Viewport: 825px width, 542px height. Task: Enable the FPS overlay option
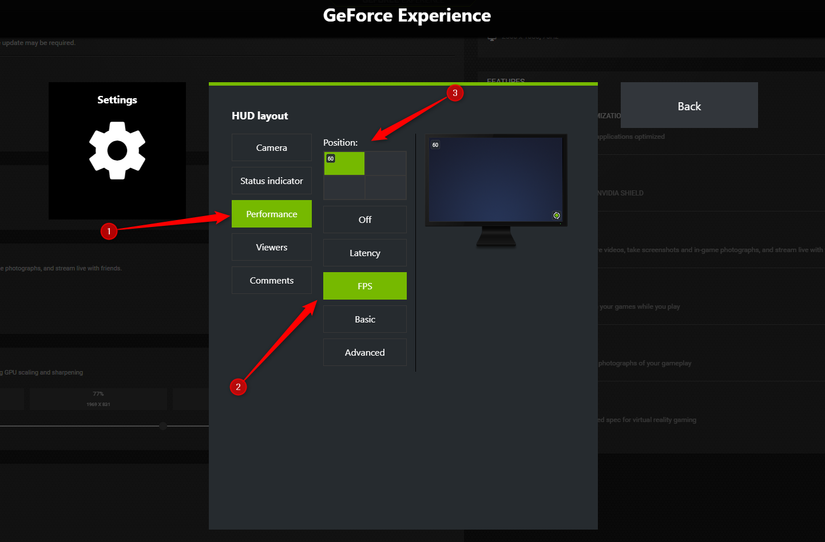coord(365,286)
